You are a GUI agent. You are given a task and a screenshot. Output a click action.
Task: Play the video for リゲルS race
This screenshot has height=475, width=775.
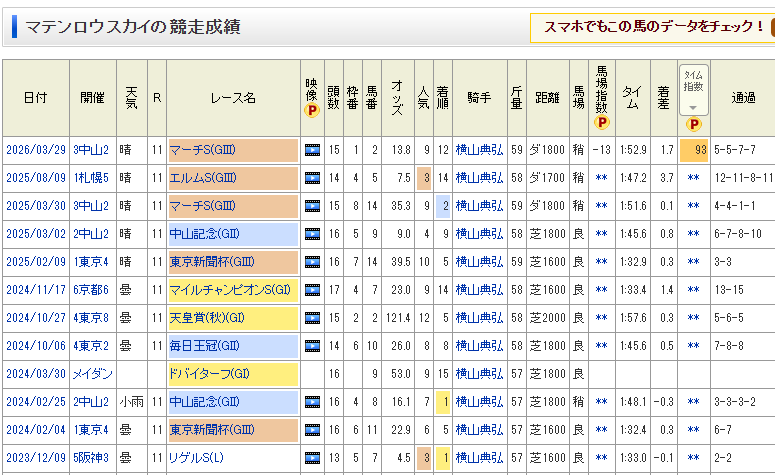(312, 458)
